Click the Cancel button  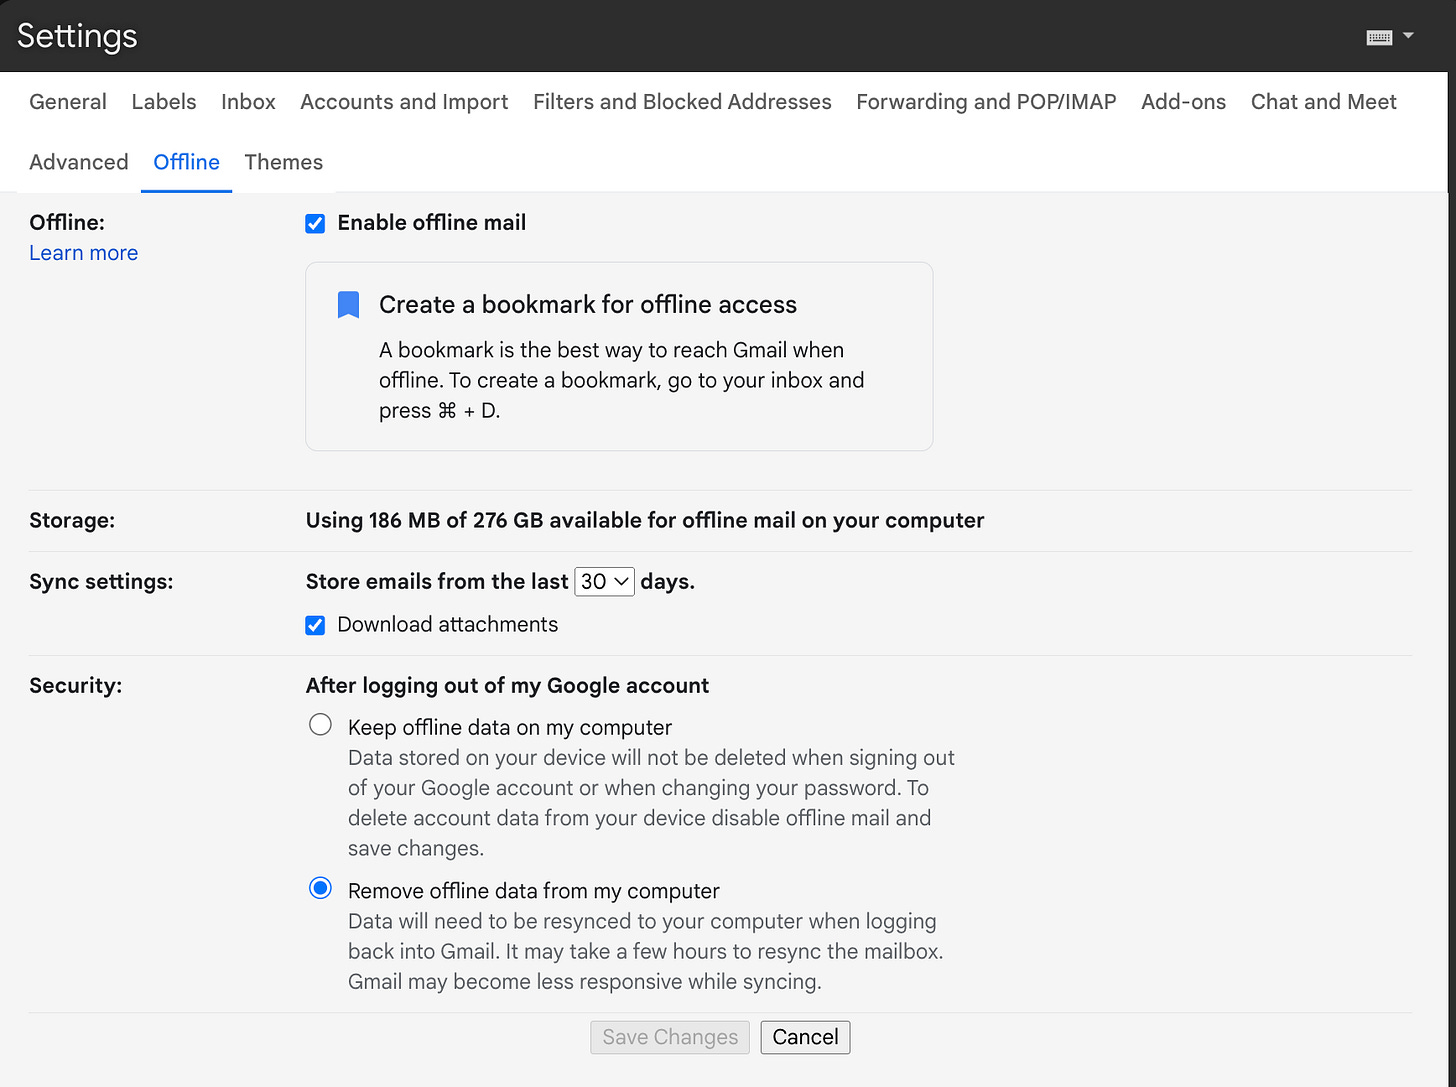805,1037
